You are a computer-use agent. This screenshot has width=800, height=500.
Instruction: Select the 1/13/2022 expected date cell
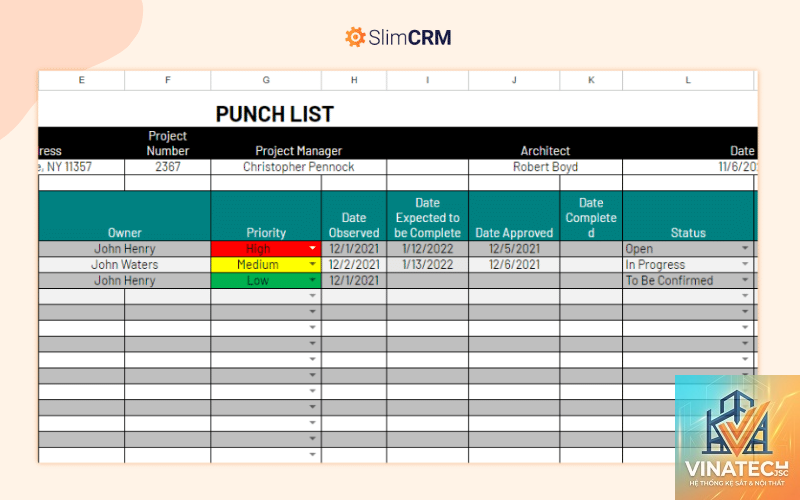[428, 264]
